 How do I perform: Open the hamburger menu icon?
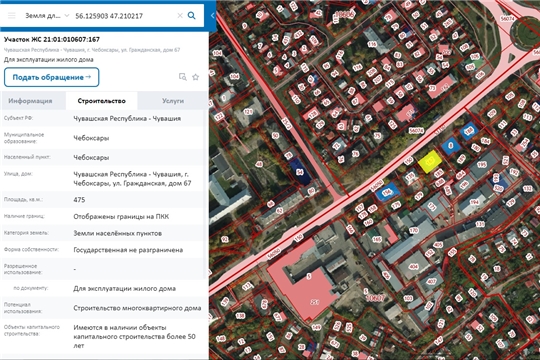[12, 16]
